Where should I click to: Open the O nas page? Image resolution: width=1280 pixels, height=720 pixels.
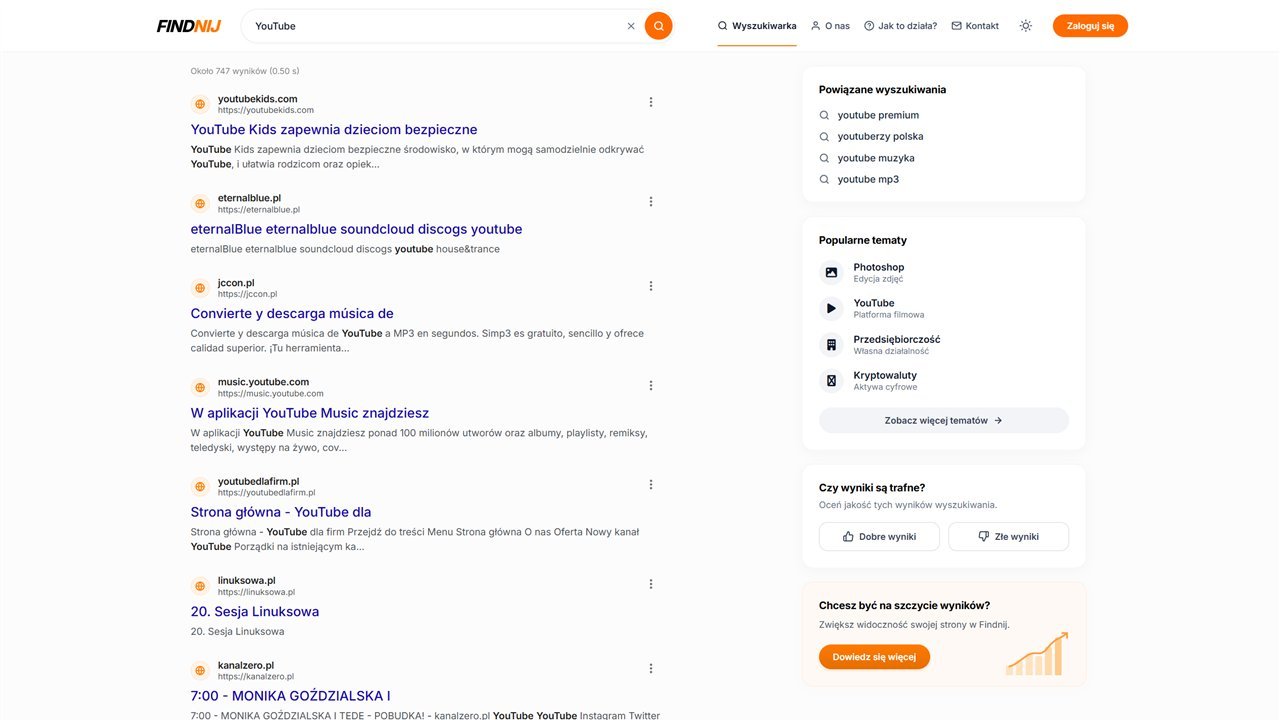point(830,26)
